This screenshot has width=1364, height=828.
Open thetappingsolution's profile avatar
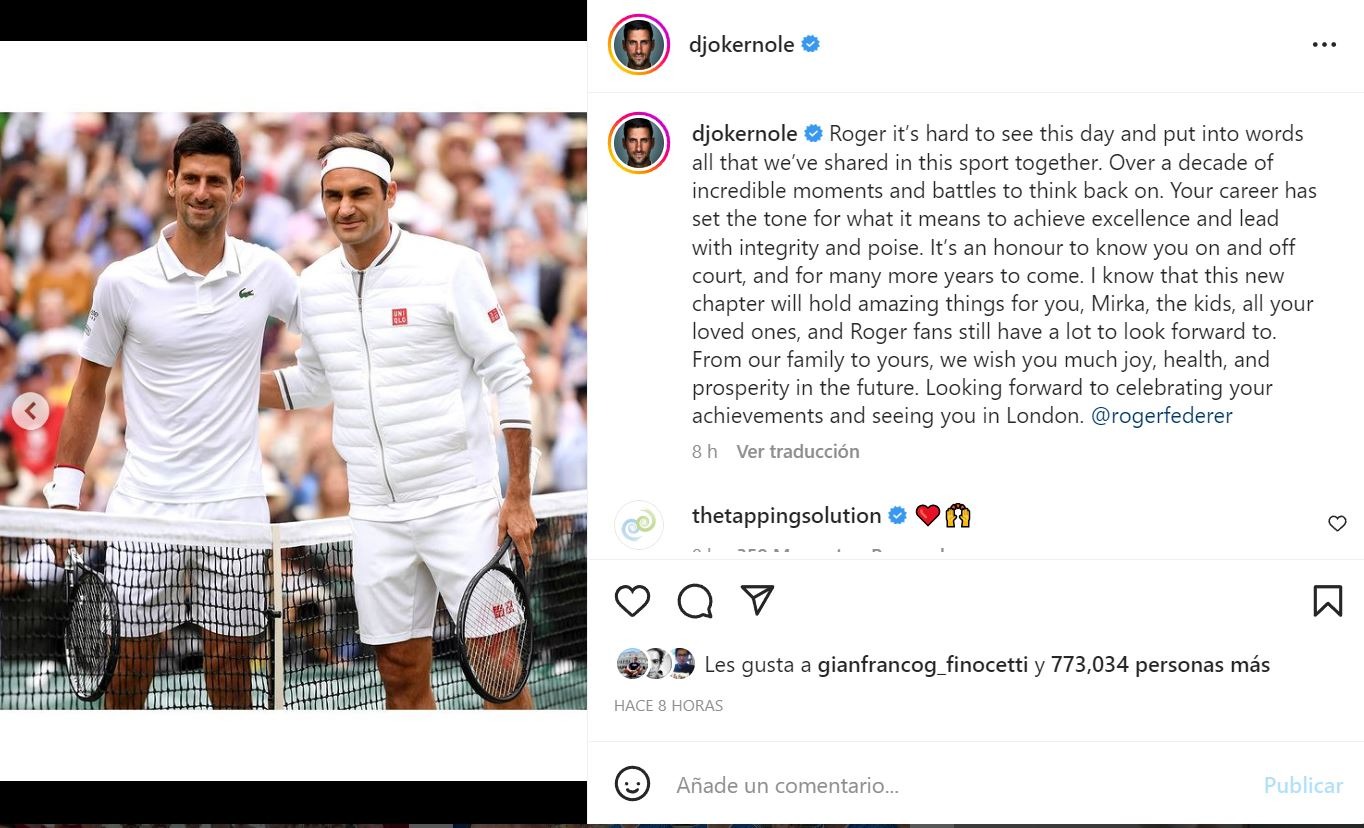pyautogui.click(x=638, y=524)
